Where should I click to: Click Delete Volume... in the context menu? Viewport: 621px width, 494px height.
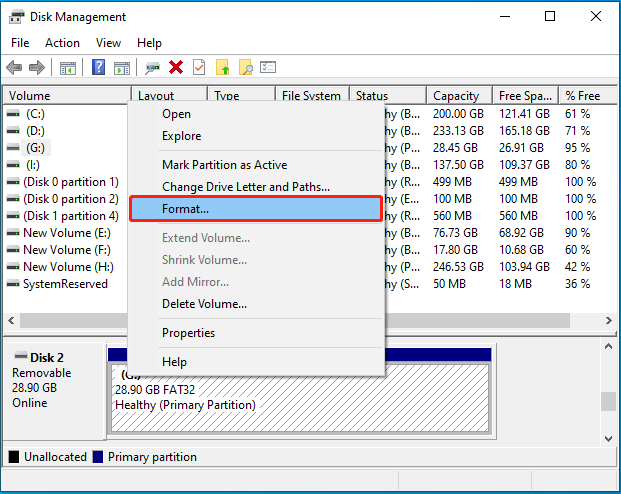tap(204, 304)
